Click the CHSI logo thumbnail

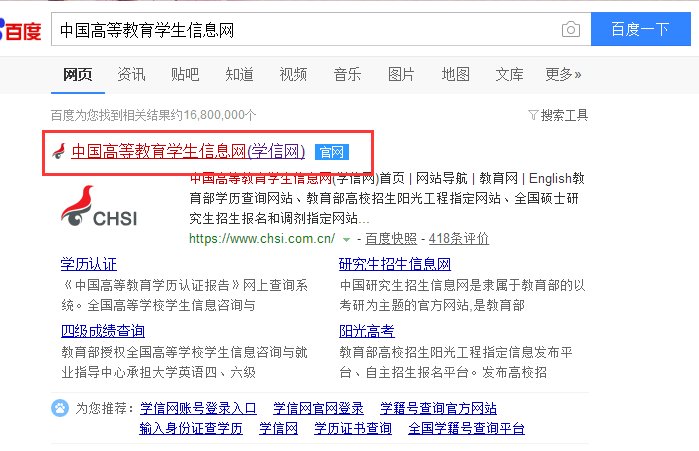[x=99, y=206]
